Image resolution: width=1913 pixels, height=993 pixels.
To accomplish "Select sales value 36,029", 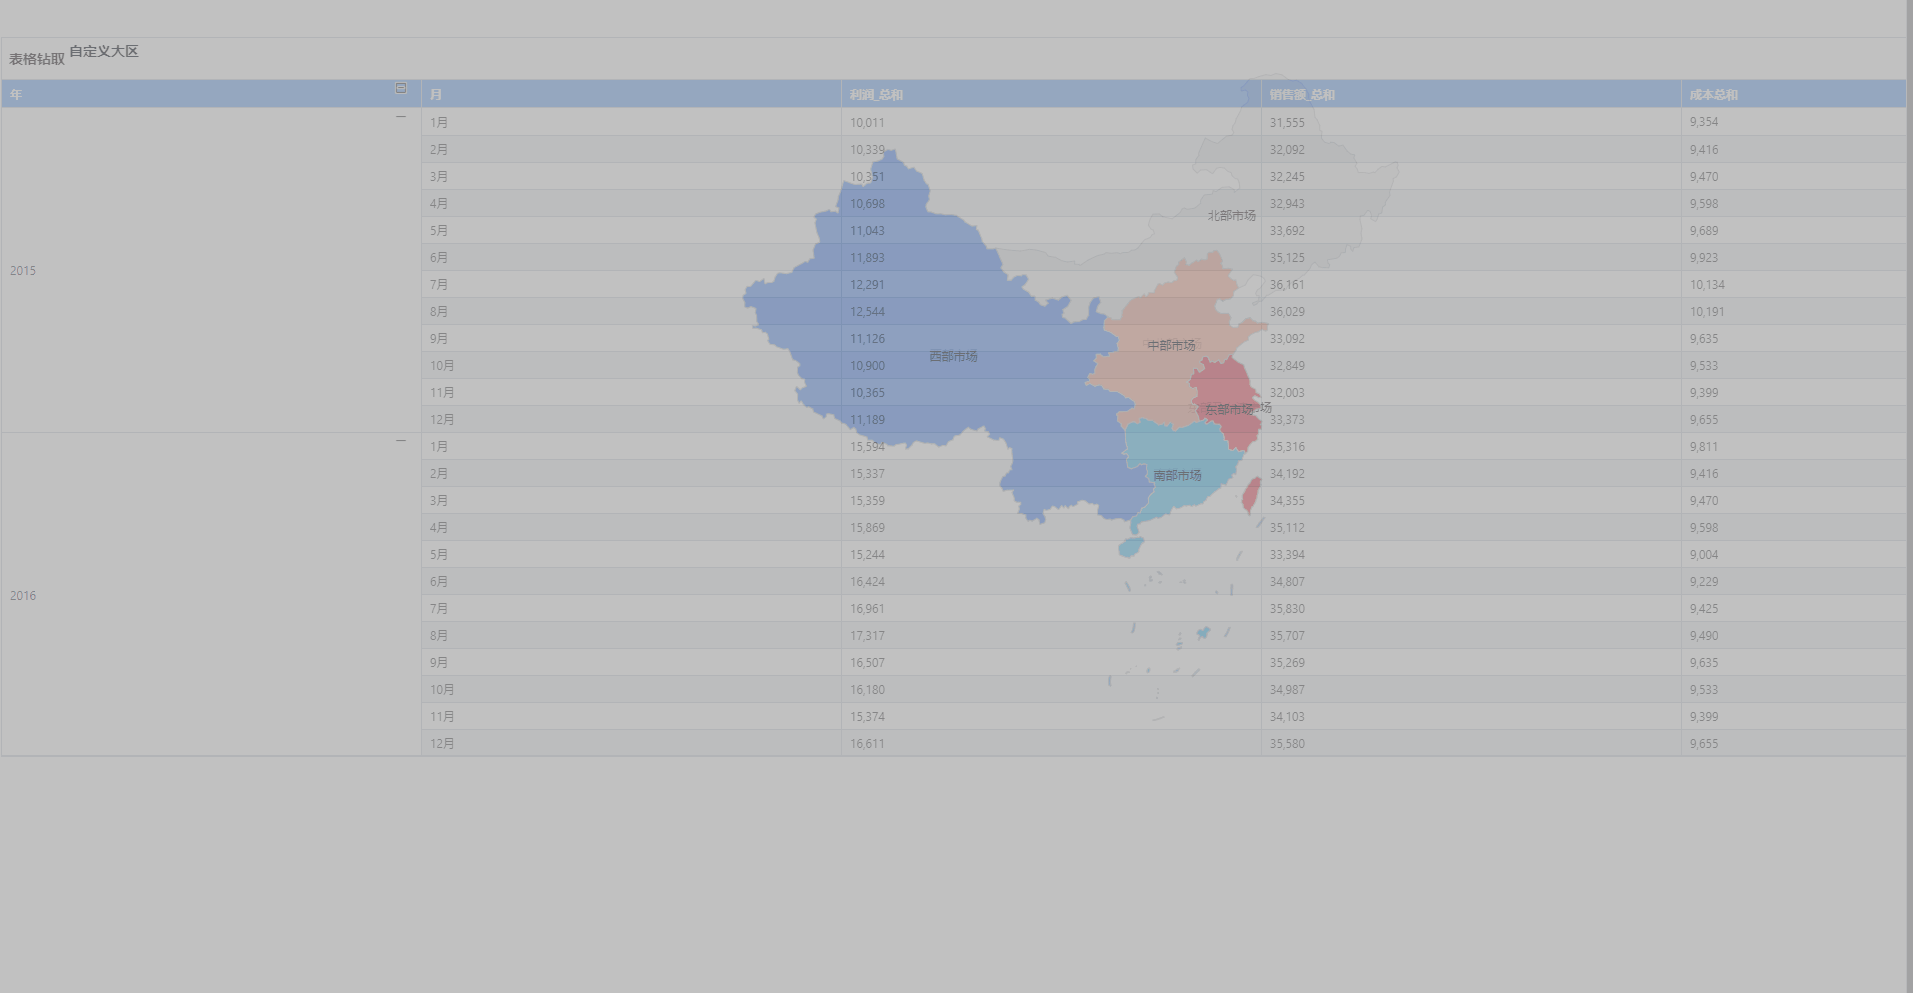I will tap(1287, 312).
